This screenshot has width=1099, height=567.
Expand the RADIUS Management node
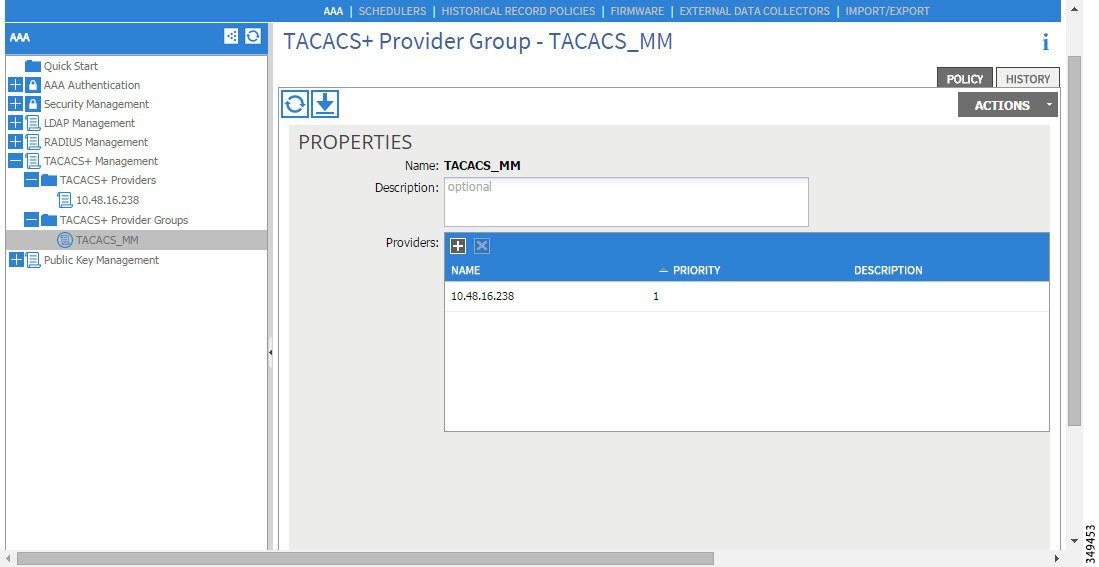click(x=15, y=142)
